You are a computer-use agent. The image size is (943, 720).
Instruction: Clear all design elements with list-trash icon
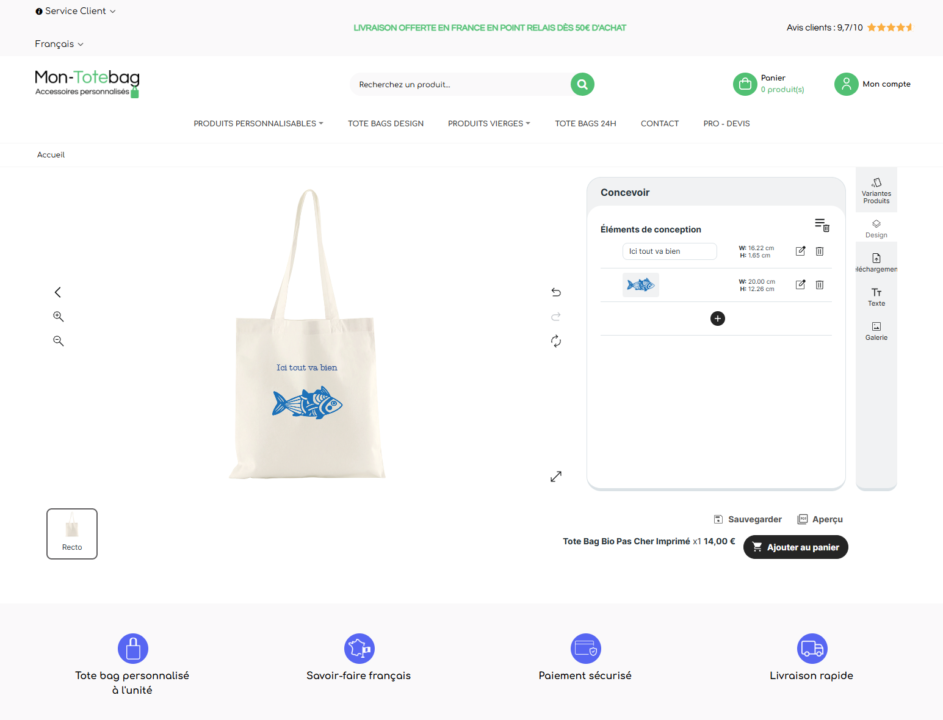click(821, 226)
